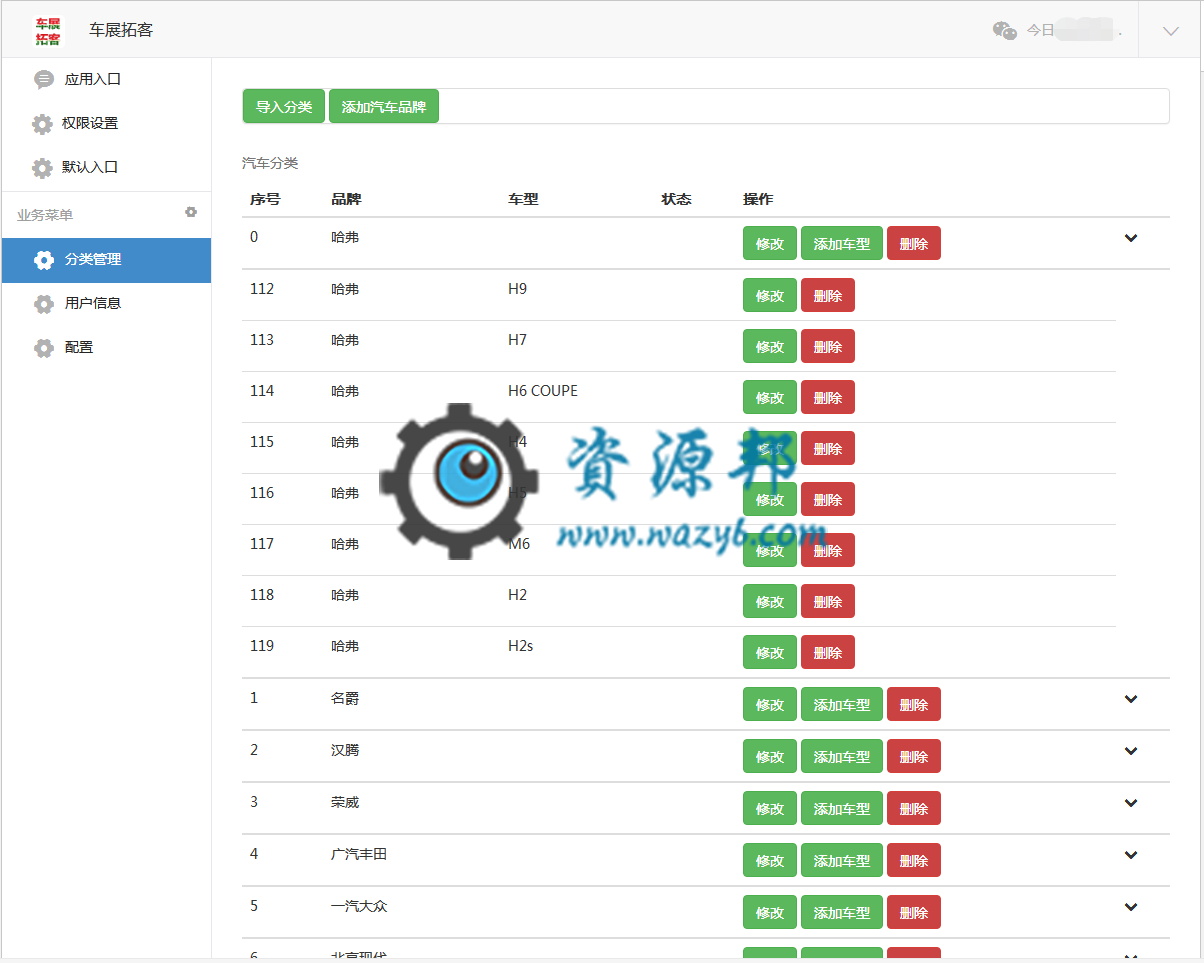Screen dimensions: 1204x963
Task: Delete the model in row 115
Action: tap(828, 448)
